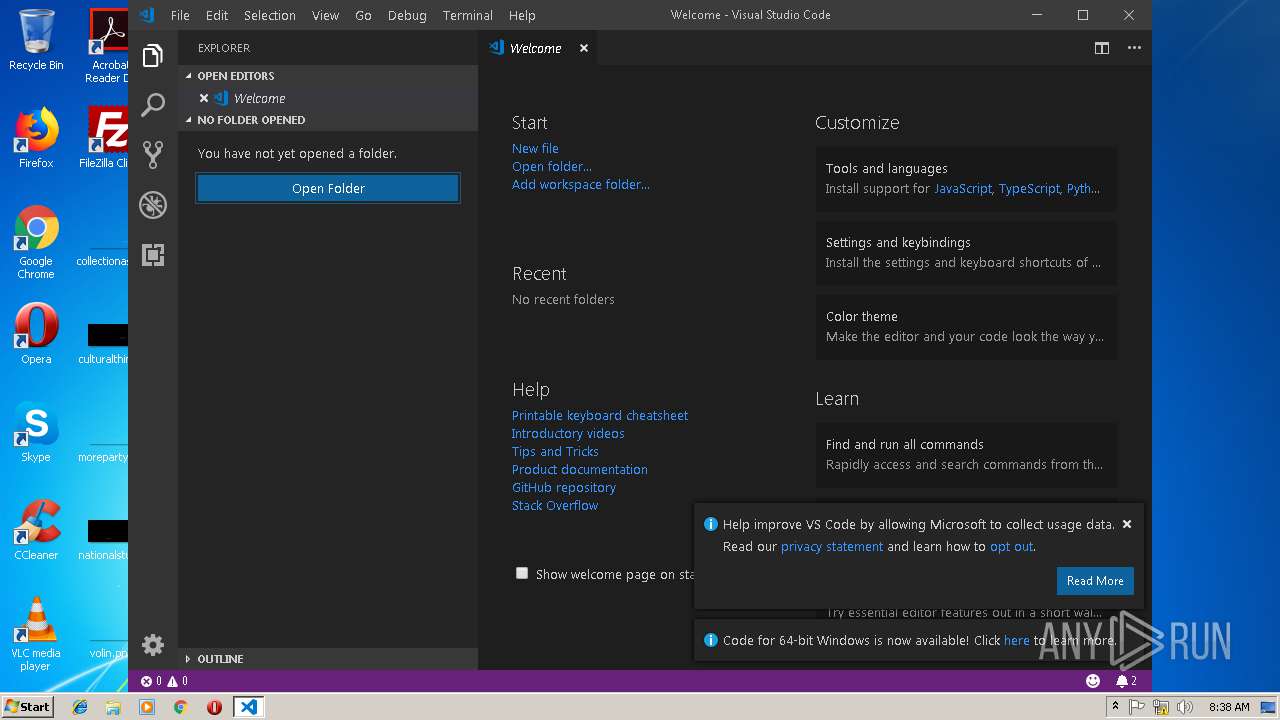Open the Manage gear menu
Screen dimensions: 1280x720
153,645
